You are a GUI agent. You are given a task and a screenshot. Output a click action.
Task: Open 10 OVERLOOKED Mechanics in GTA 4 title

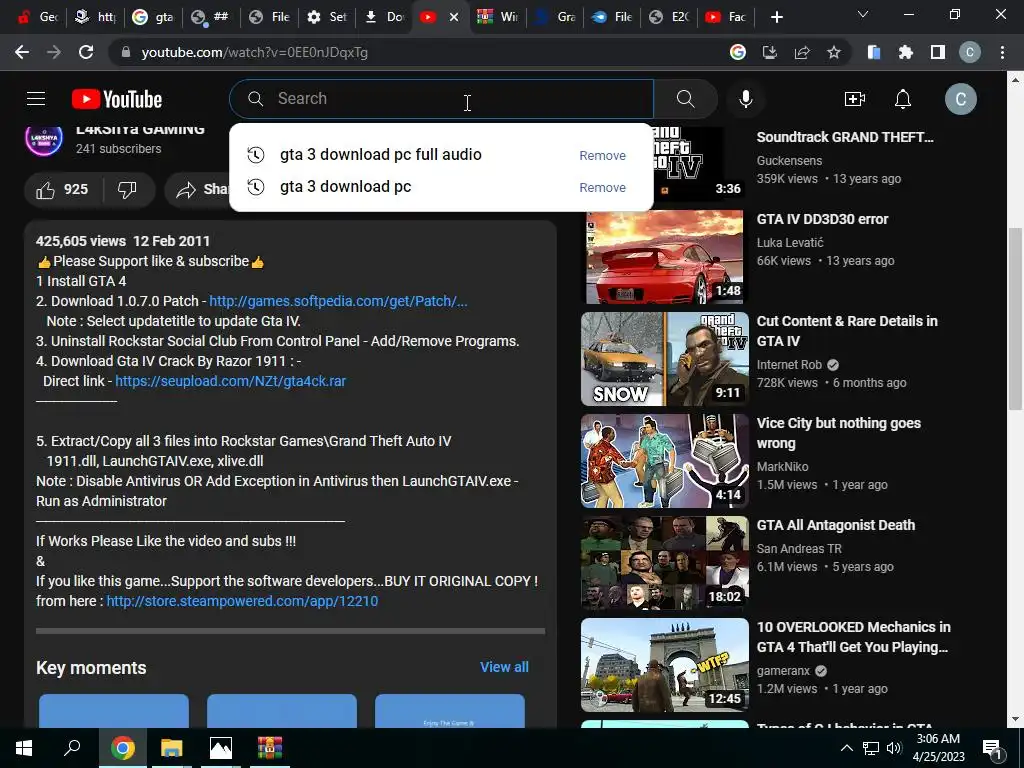click(x=854, y=637)
